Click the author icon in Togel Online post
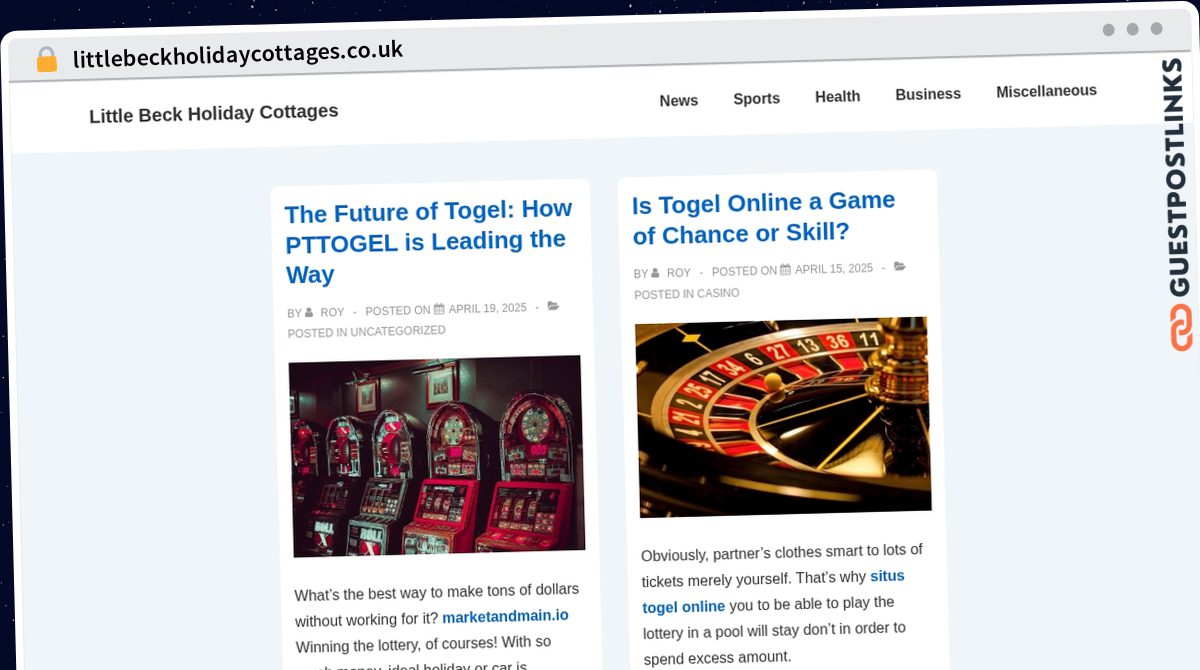Image resolution: width=1200 pixels, height=670 pixels. click(x=655, y=273)
